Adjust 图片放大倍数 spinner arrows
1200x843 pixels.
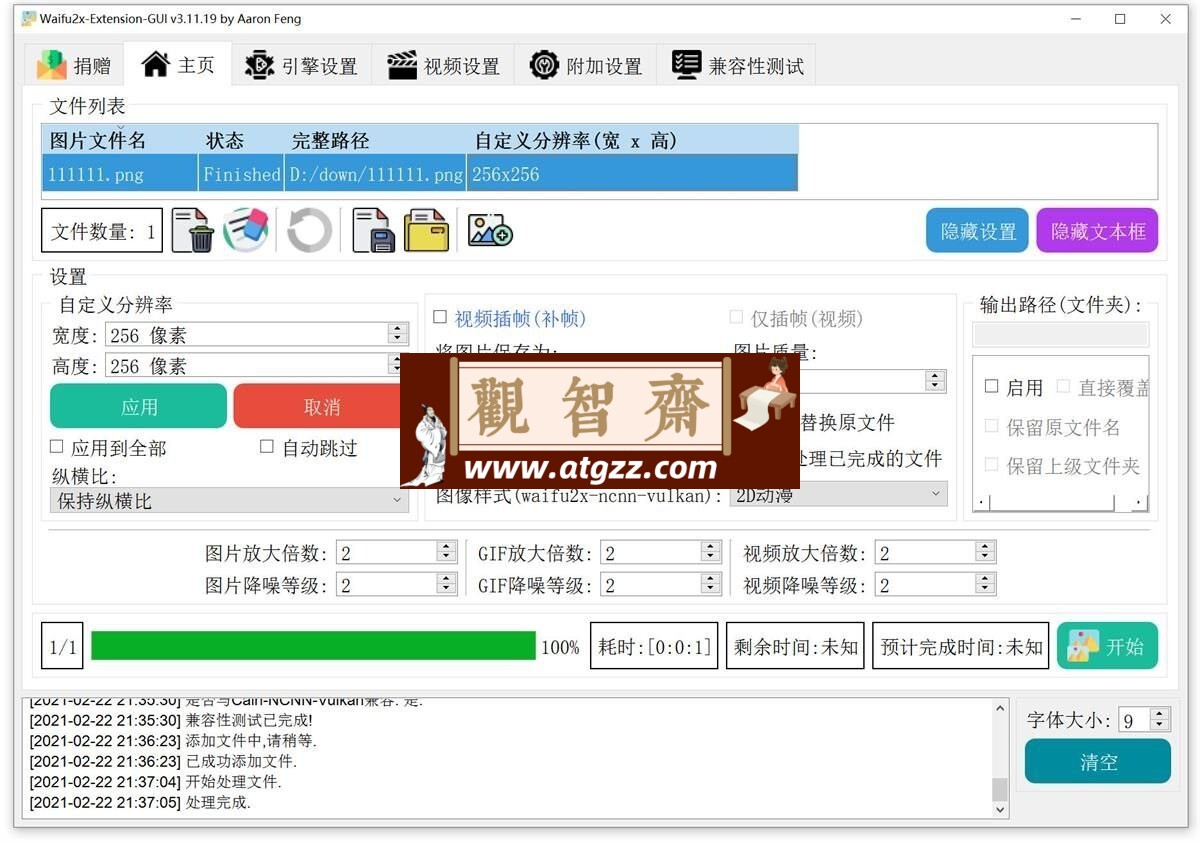(446, 552)
